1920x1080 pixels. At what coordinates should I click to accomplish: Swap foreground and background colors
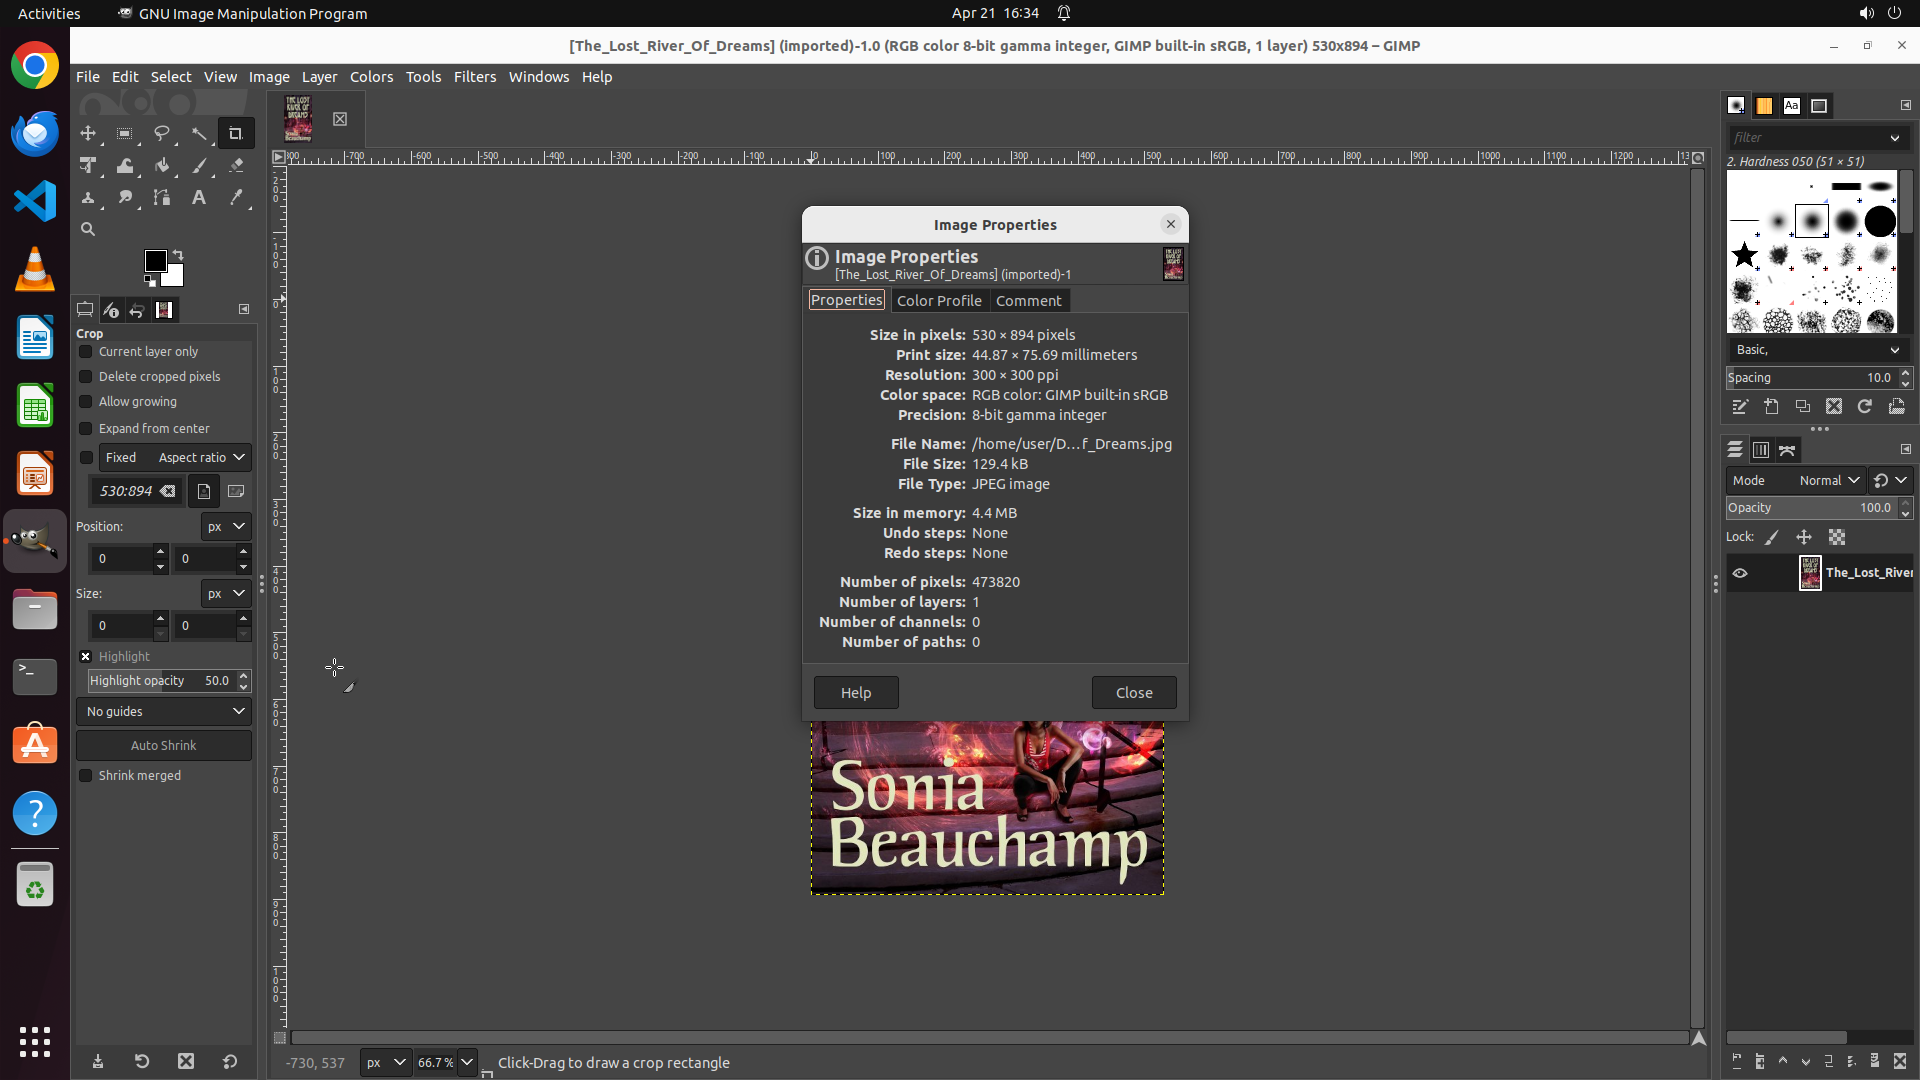(x=178, y=255)
